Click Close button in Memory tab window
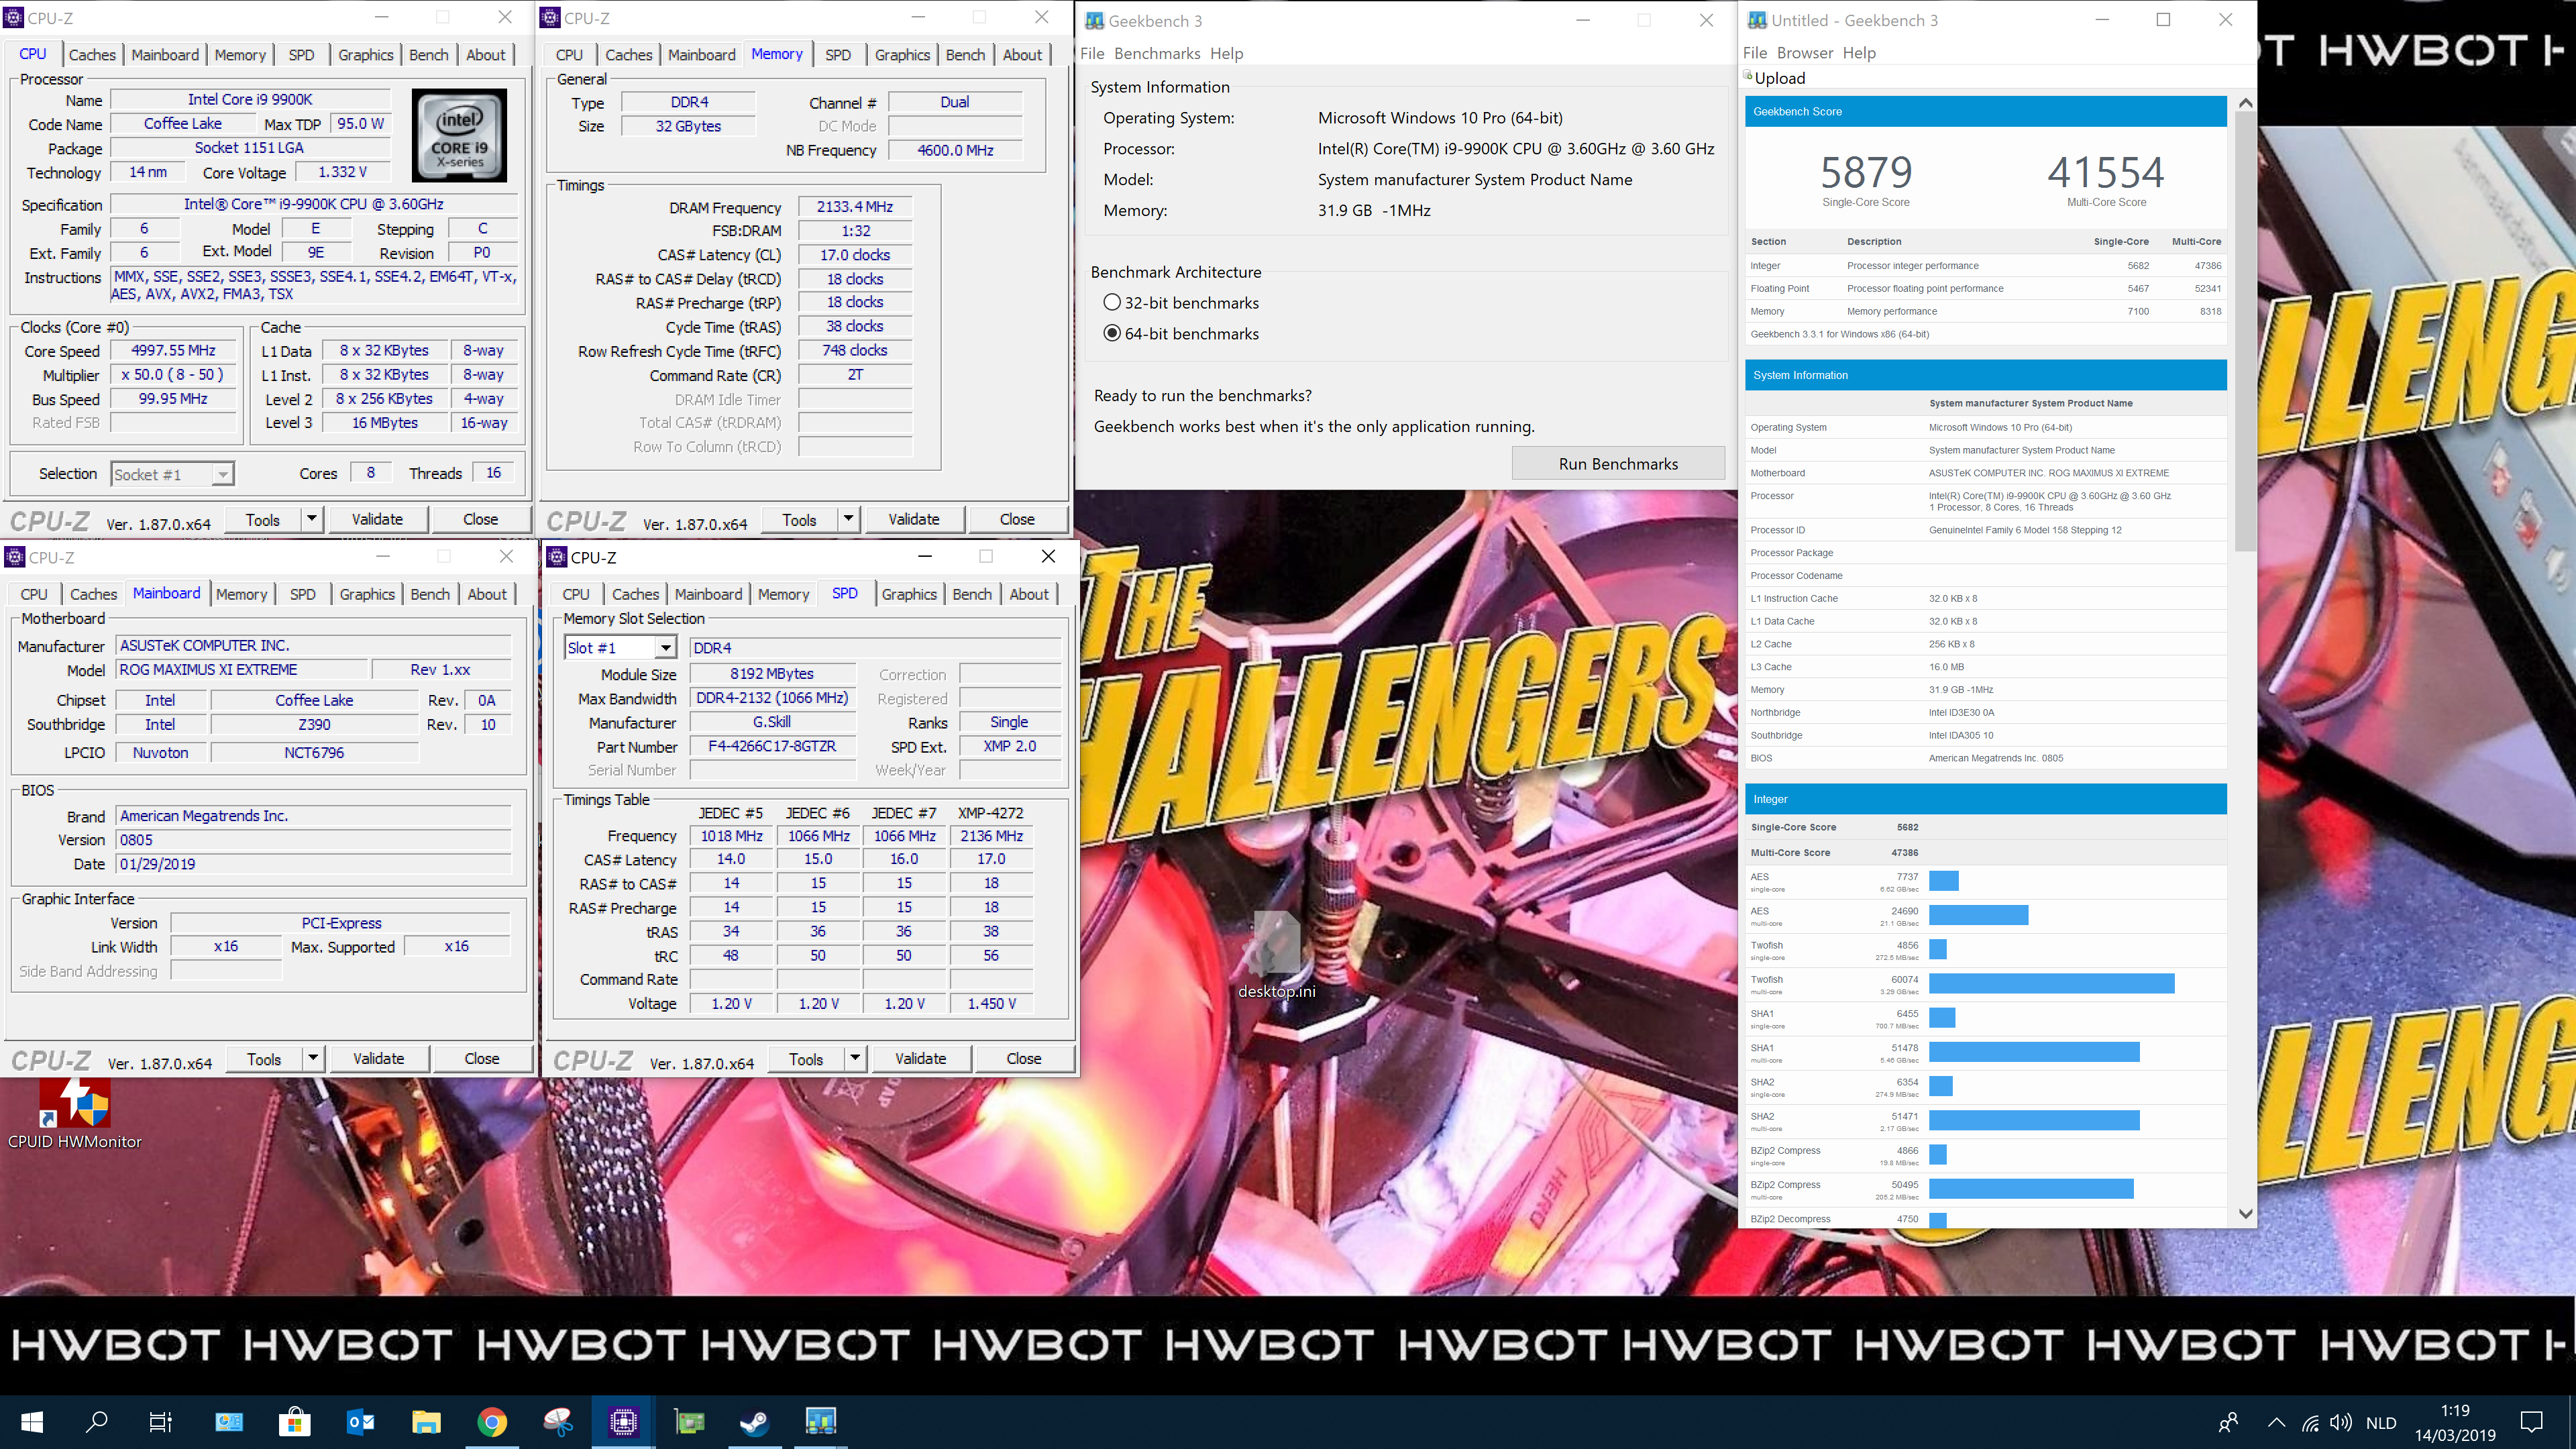Viewport: 2576px width, 1449px height. pyautogui.click(x=1017, y=519)
